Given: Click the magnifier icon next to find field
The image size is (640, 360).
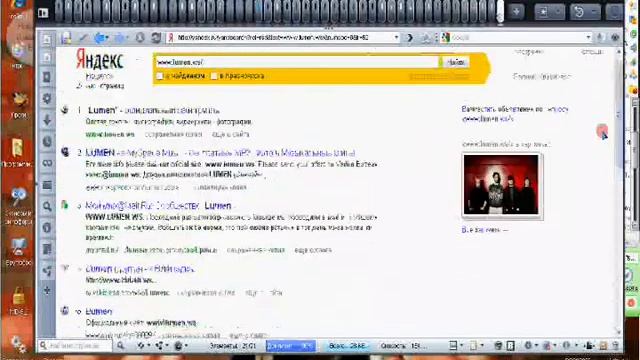Looking at the screenshot, I should tap(120, 346).
